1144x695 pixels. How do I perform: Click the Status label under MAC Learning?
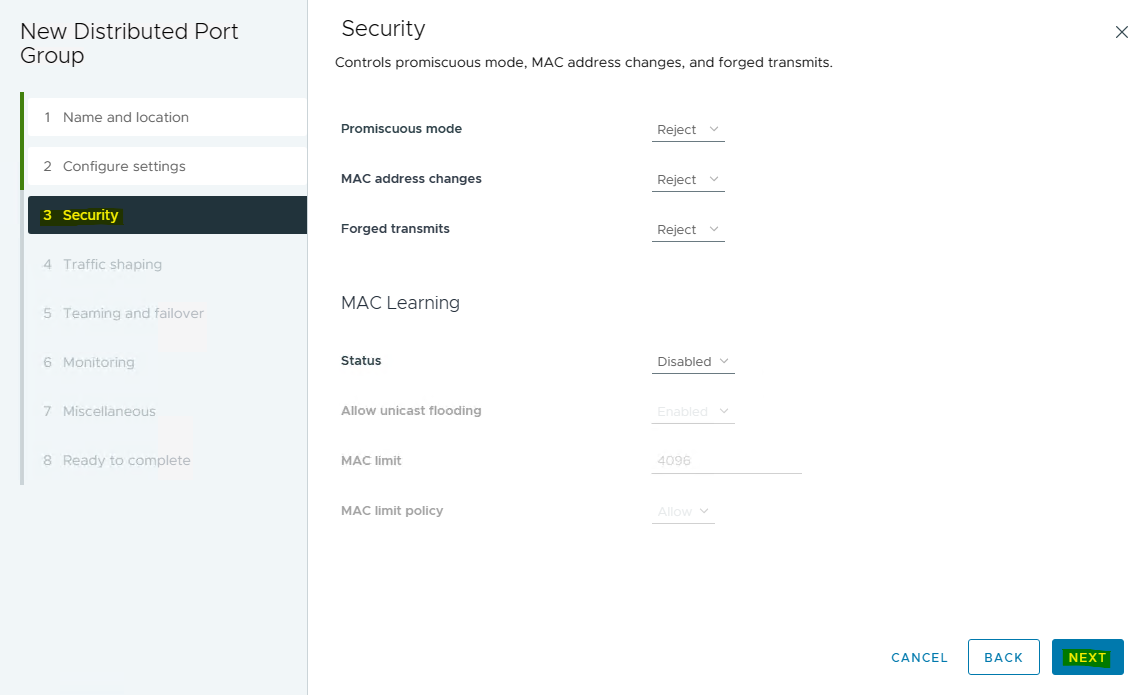[360, 361]
